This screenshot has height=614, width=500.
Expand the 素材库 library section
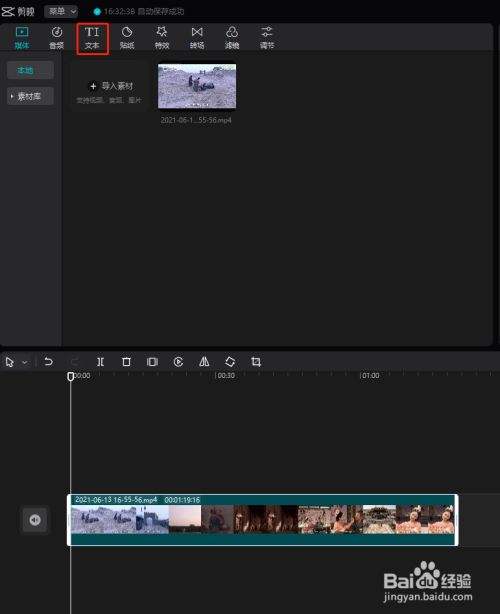click(30, 96)
